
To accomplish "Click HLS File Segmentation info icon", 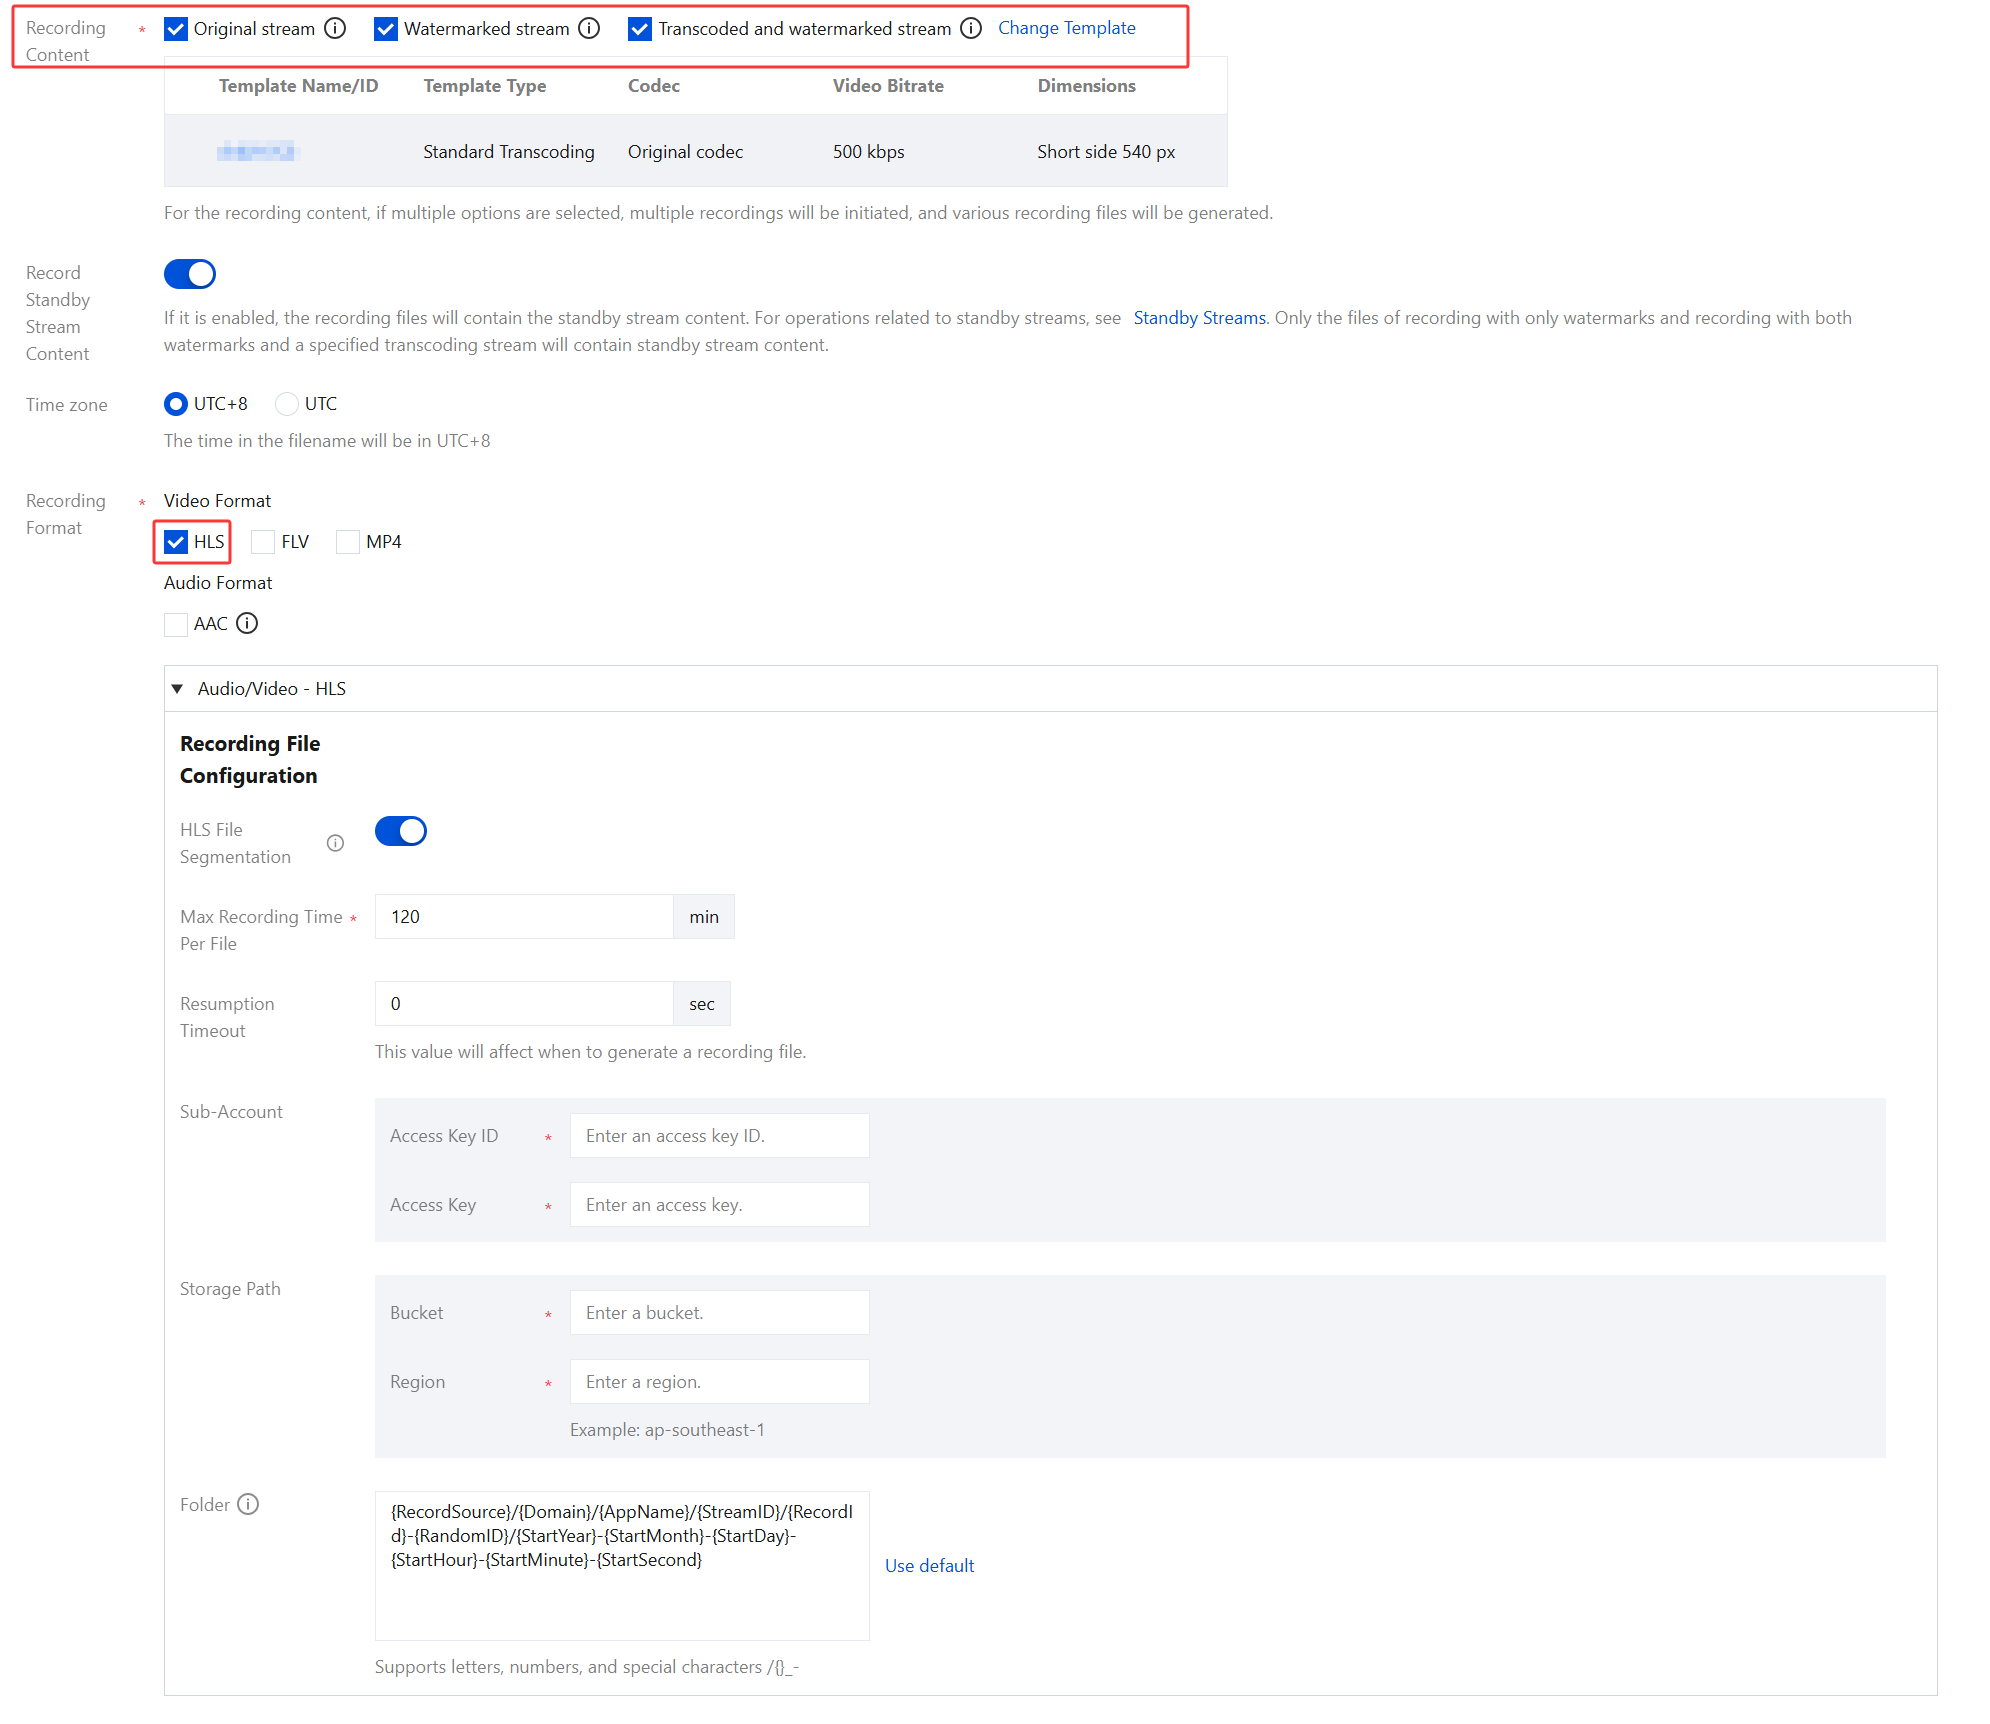I will 336,843.
